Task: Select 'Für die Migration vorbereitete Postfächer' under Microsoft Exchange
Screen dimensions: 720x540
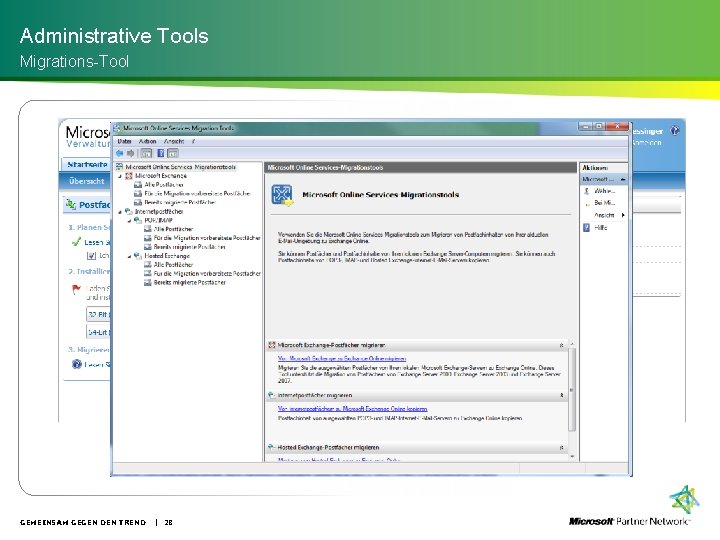Action: point(197,194)
